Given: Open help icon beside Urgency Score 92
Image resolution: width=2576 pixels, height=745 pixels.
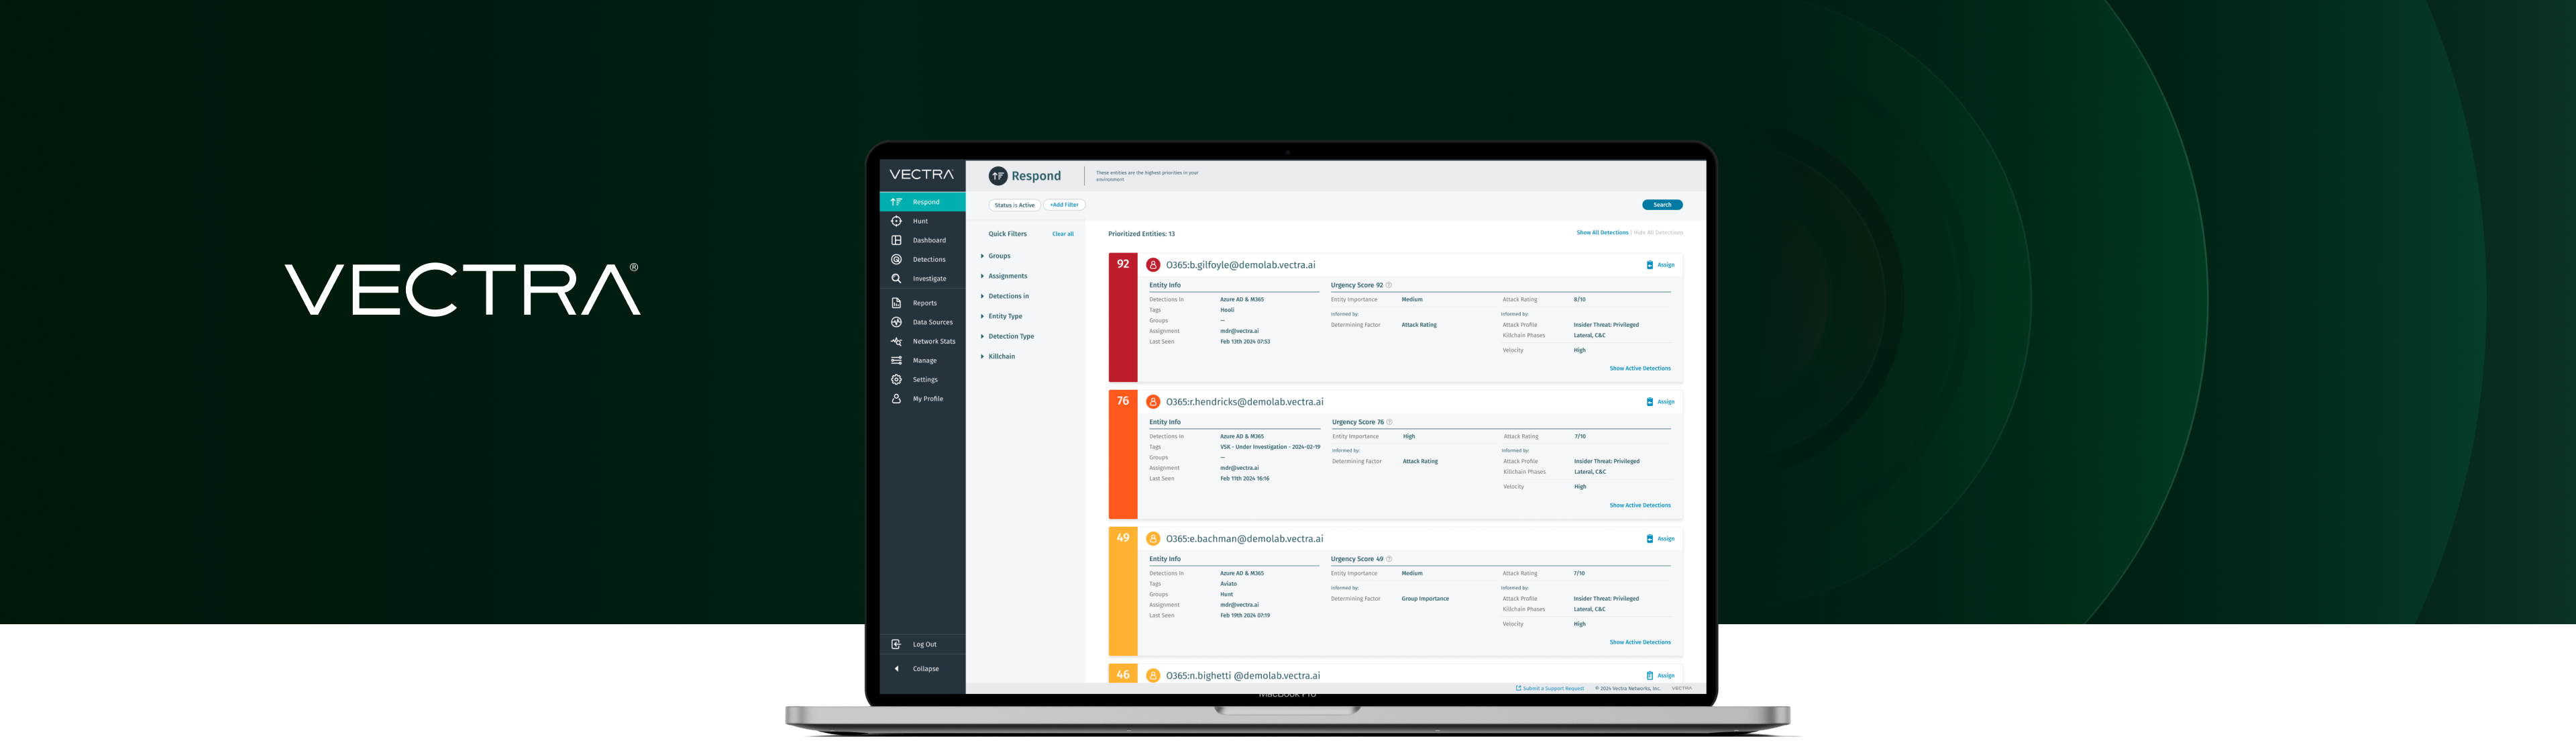Looking at the screenshot, I should pyautogui.click(x=1389, y=285).
